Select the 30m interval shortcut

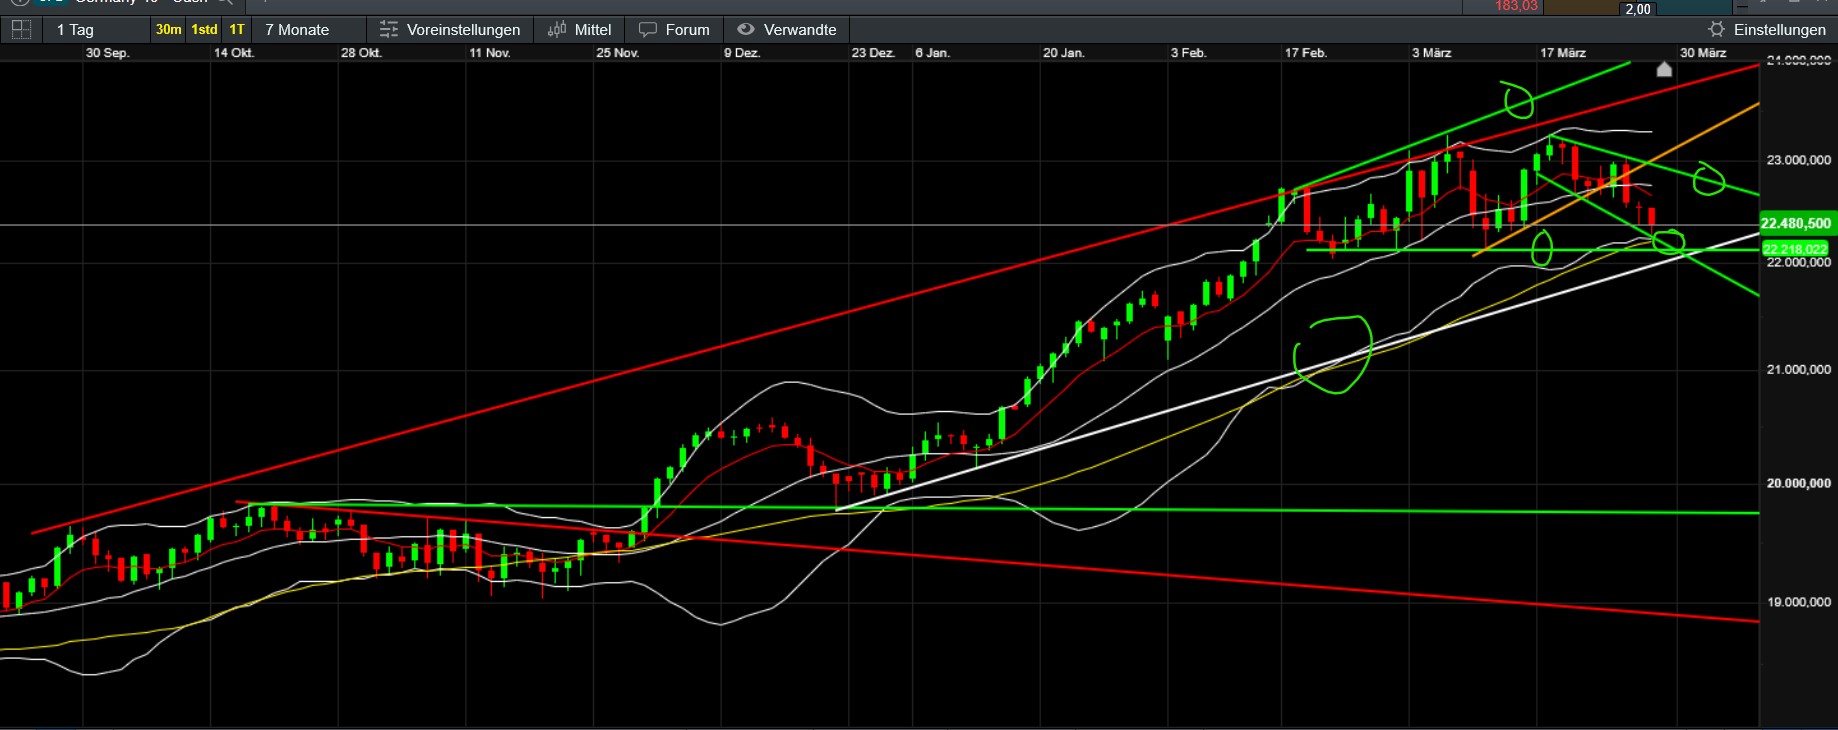click(169, 30)
